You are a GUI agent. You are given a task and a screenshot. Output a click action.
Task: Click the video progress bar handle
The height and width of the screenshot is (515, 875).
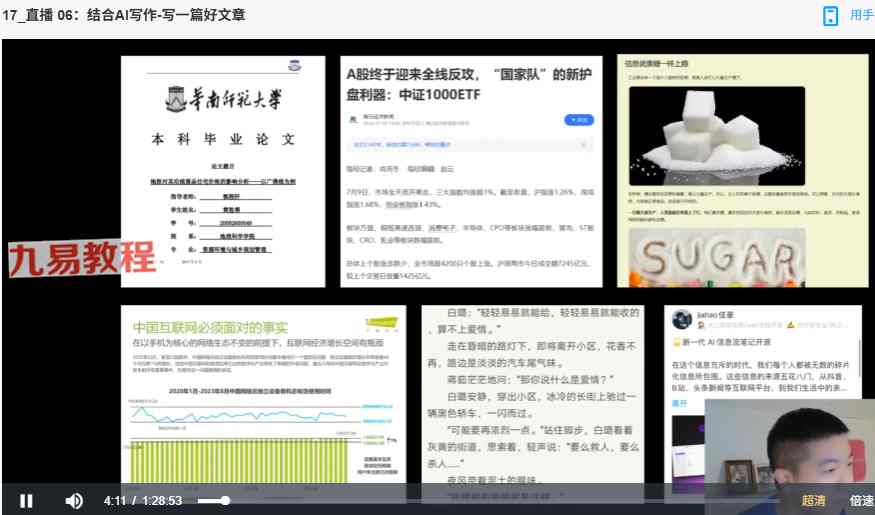click(x=225, y=500)
